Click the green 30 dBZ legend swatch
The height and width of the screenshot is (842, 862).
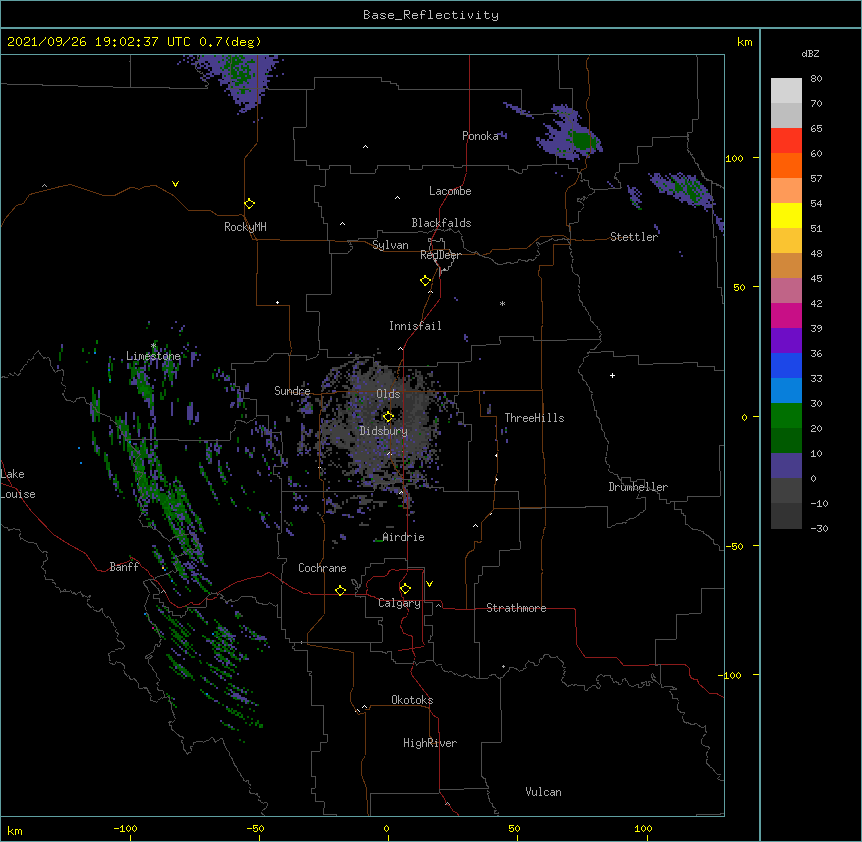pos(786,416)
